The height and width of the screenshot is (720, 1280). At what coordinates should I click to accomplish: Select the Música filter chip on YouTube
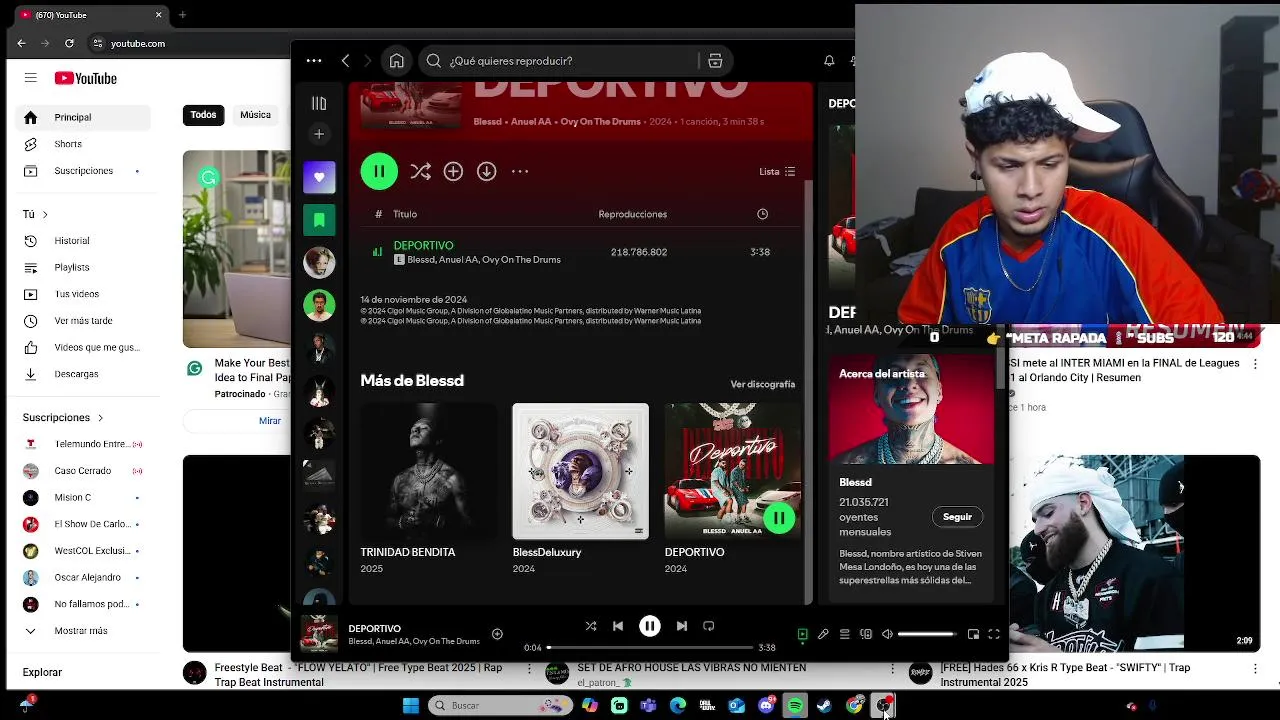pos(255,115)
